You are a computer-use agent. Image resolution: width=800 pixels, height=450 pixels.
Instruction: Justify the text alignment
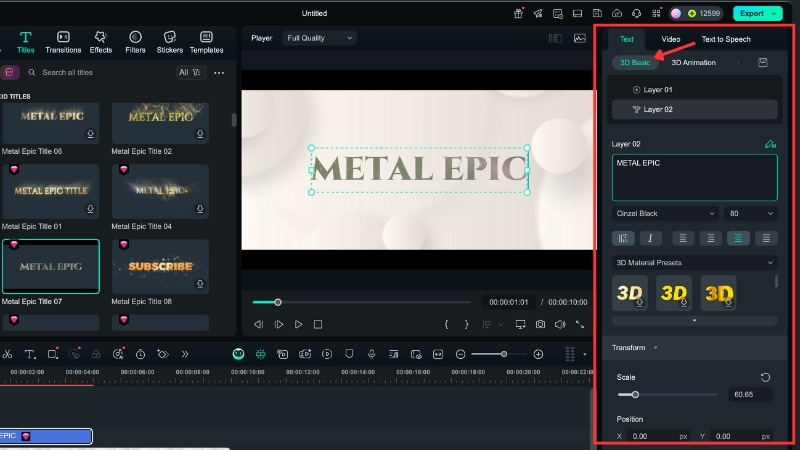pos(766,238)
